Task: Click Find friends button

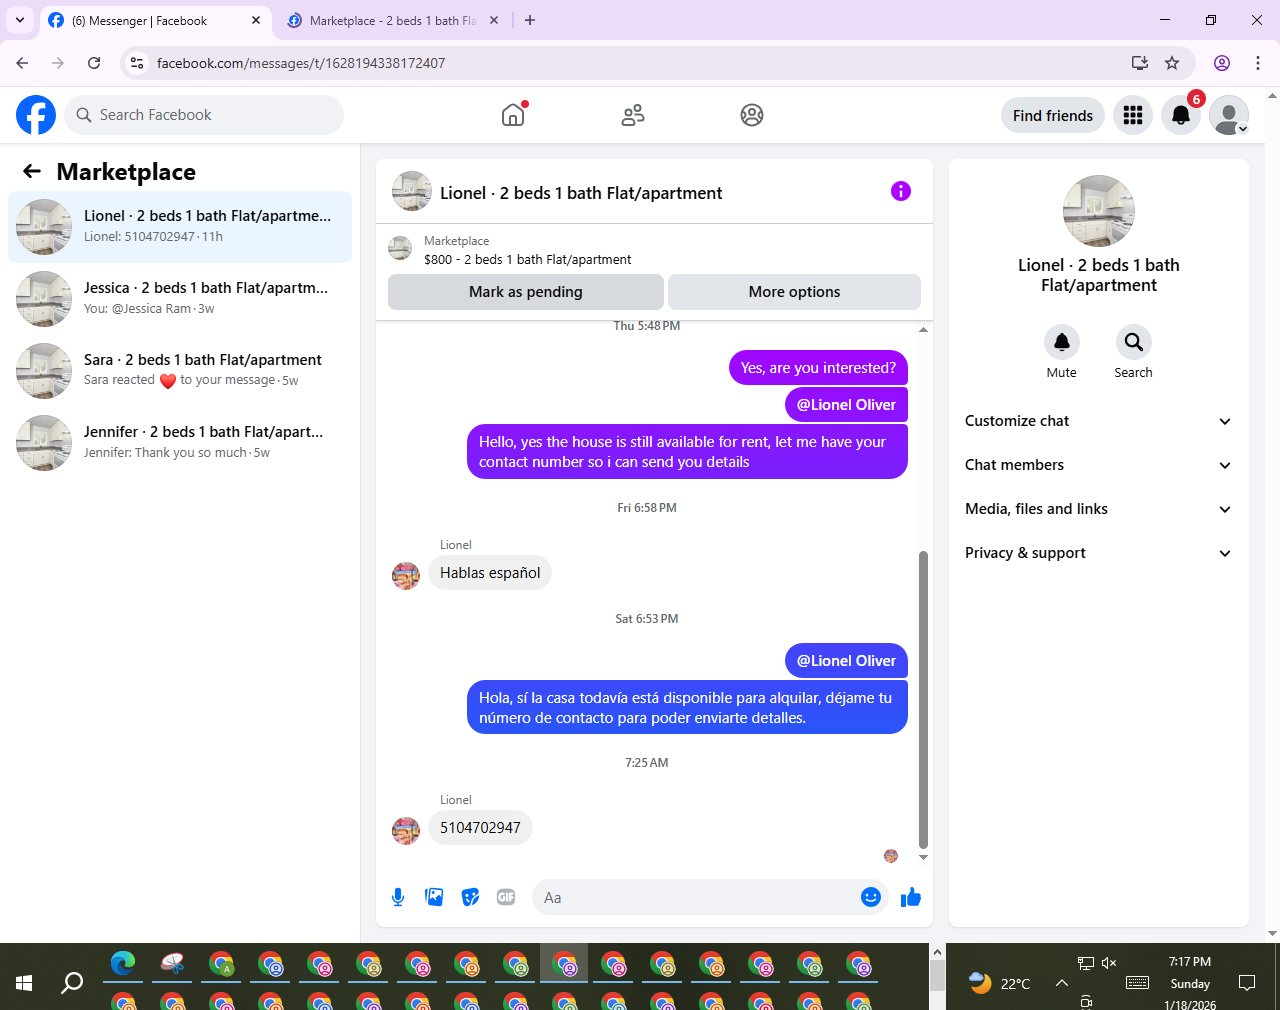Action: coord(1053,115)
